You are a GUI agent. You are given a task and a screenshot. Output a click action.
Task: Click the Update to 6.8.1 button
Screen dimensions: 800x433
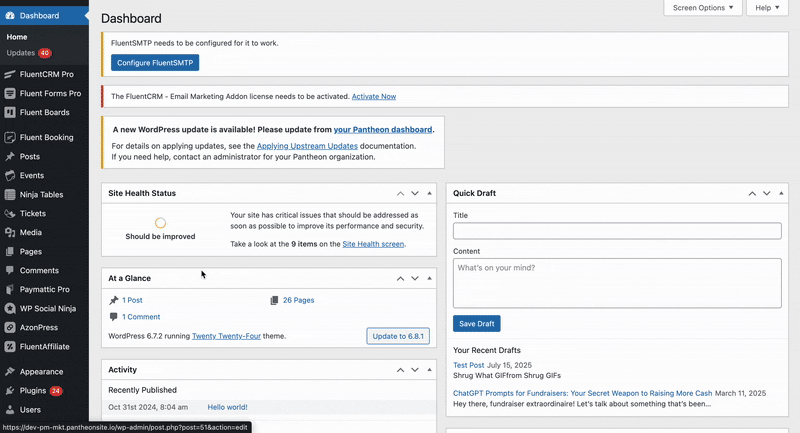(398, 336)
